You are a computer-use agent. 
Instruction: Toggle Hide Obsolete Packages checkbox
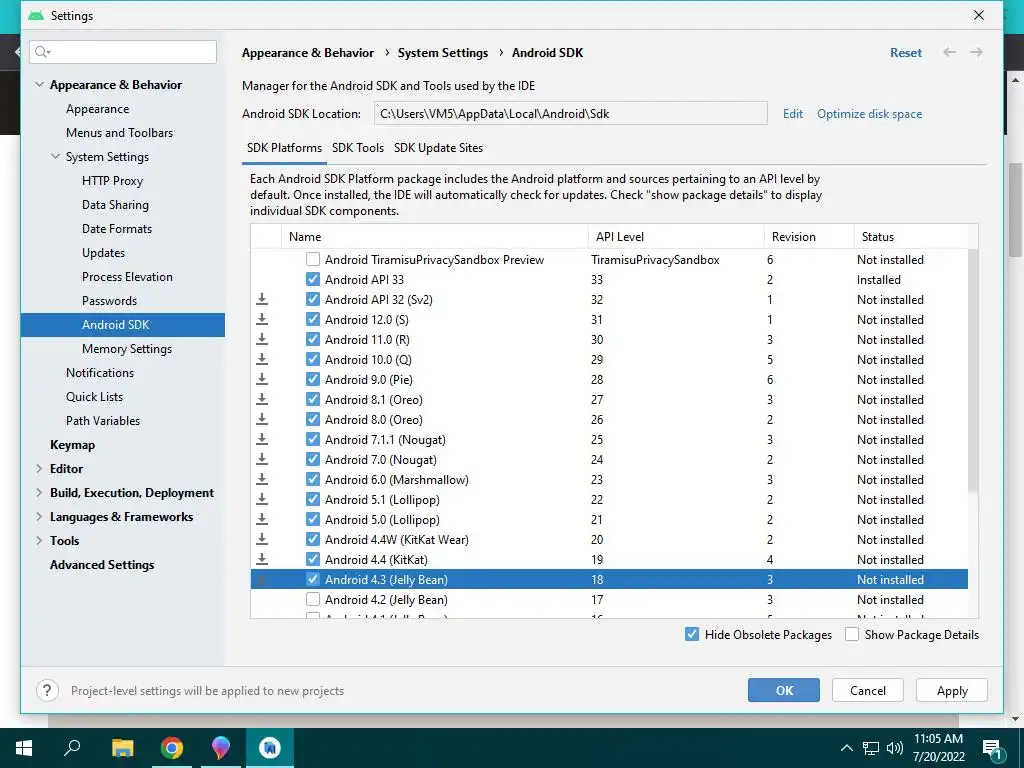tap(692, 634)
